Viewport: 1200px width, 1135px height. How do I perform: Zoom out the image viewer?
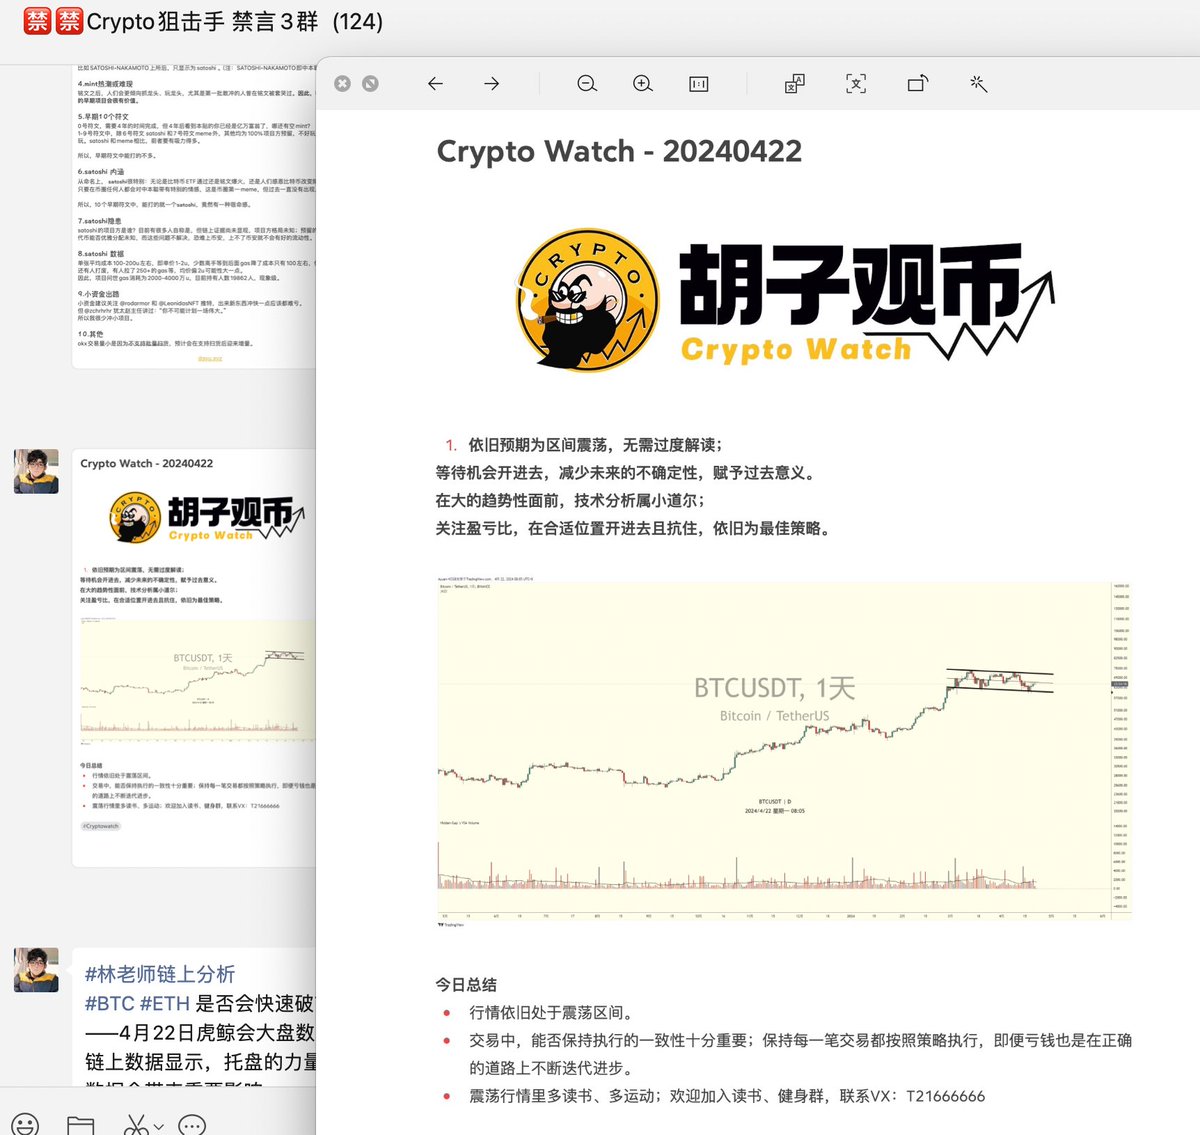(x=587, y=84)
